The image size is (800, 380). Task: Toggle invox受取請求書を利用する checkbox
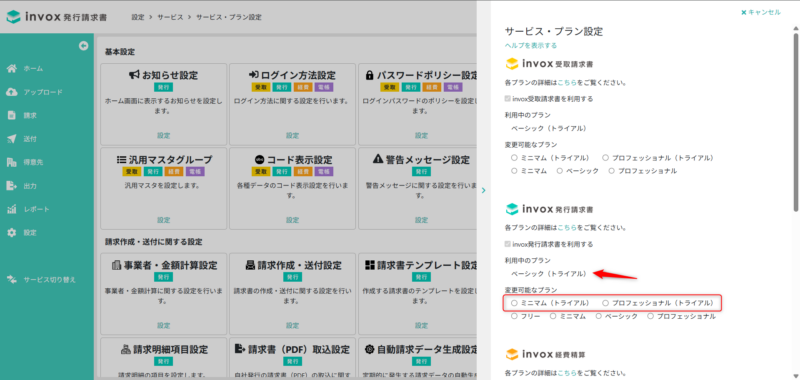pyautogui.click(x=508, y=98)
